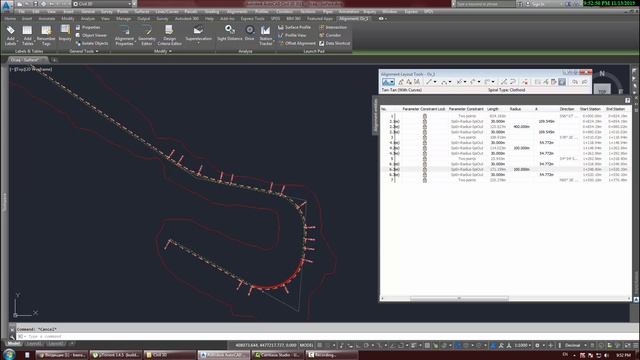Click the Length column header

(x=493, y=109)
